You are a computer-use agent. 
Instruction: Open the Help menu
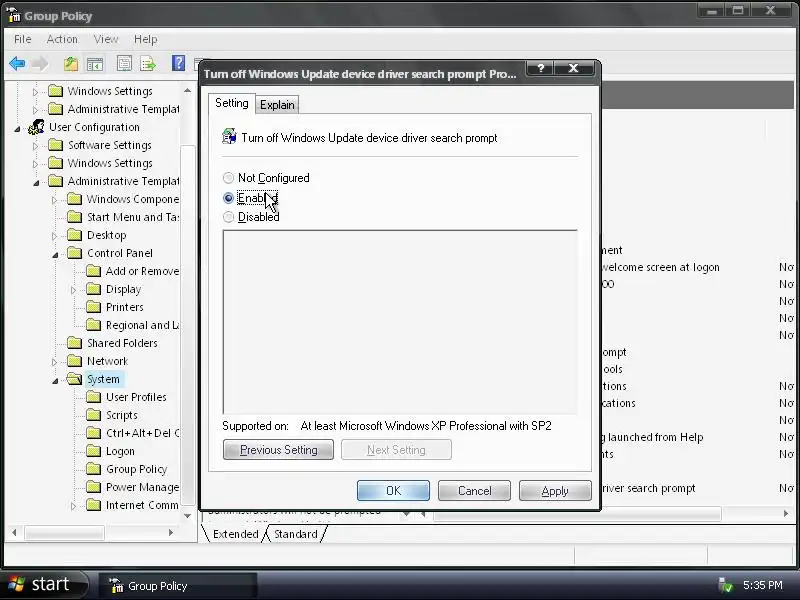coord(145,39)
